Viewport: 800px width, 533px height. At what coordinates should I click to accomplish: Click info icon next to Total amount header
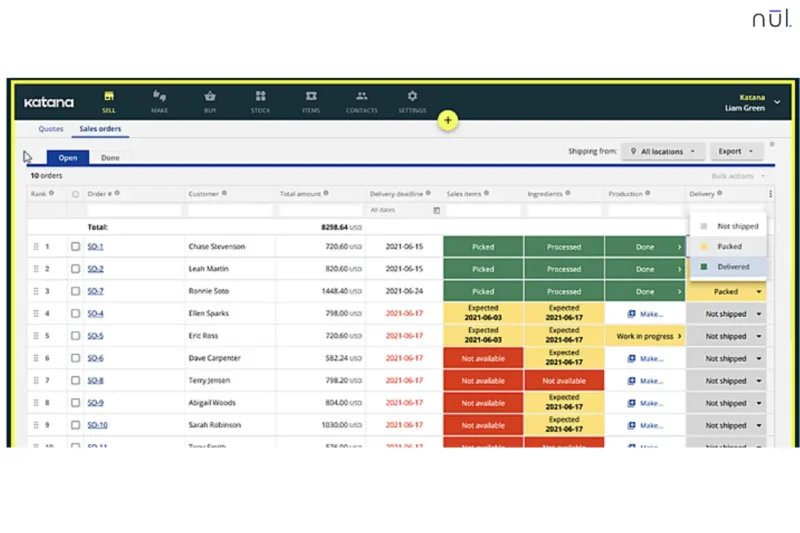(326, 193)
